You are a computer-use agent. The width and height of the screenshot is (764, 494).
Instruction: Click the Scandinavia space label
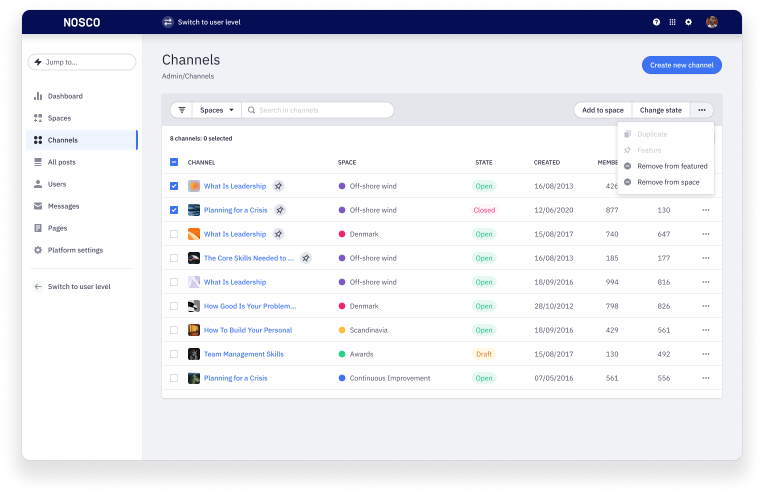click(x=368, y=330)
